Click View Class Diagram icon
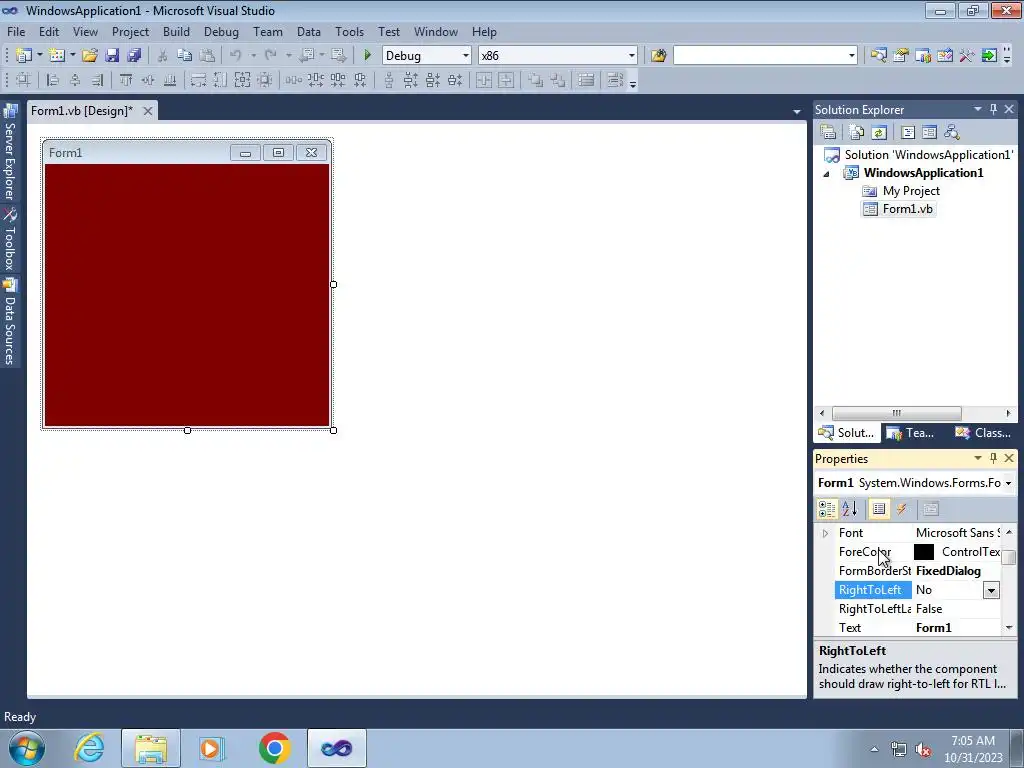Viewport: 1024px width, 768px height. (x=952, y=133)
